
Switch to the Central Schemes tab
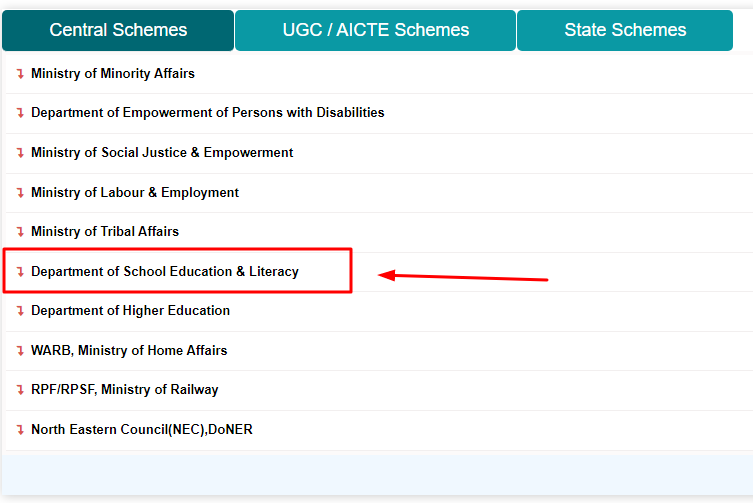point(118,30)
